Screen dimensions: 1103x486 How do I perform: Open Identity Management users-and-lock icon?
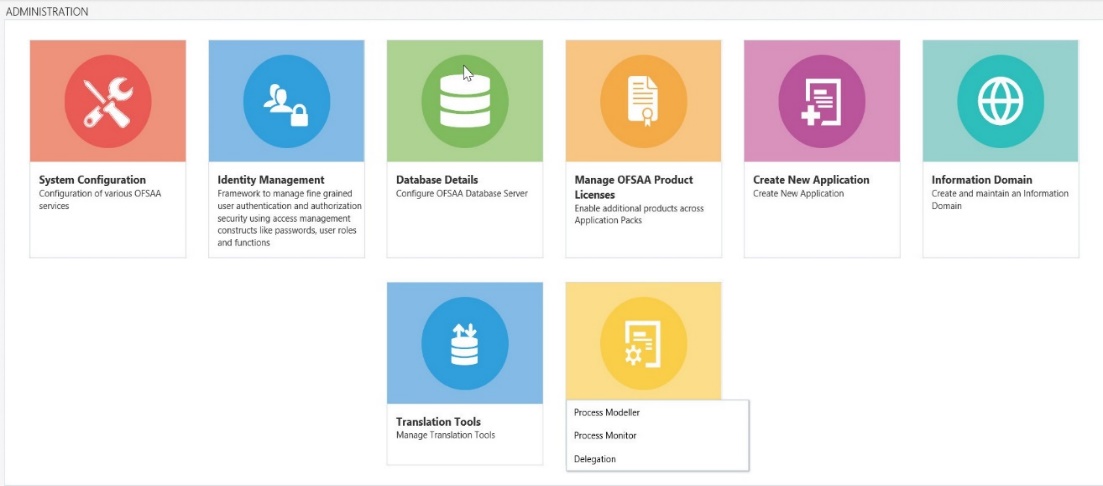(286, 101)
